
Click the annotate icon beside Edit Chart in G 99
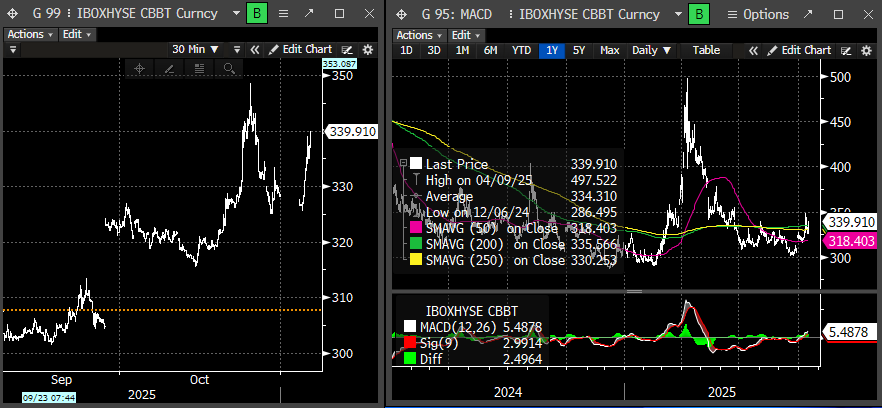tap(348, 50)
